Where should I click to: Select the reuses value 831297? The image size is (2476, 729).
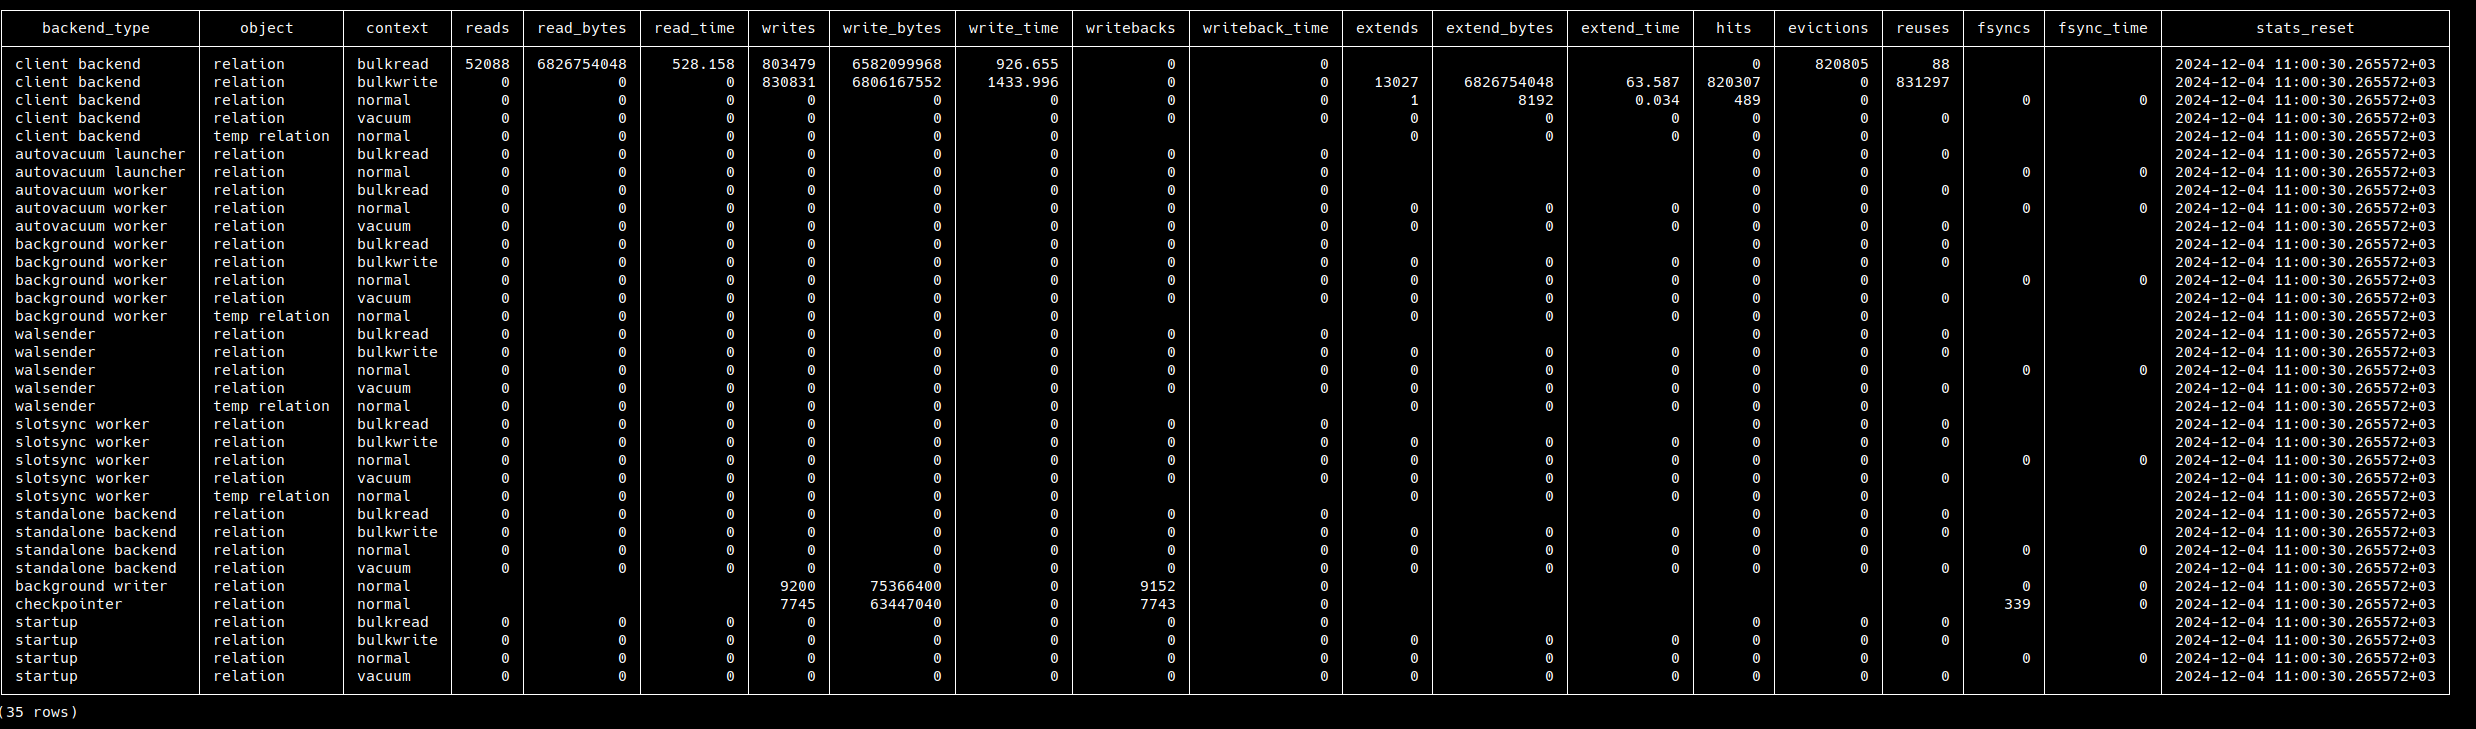point(1922,82)
